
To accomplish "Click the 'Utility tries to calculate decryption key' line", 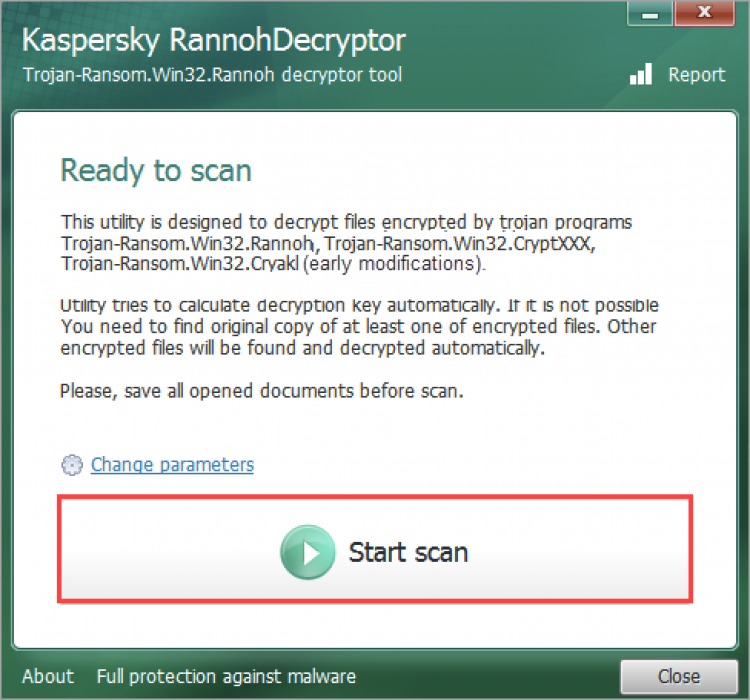I will (x=359, y=305).
